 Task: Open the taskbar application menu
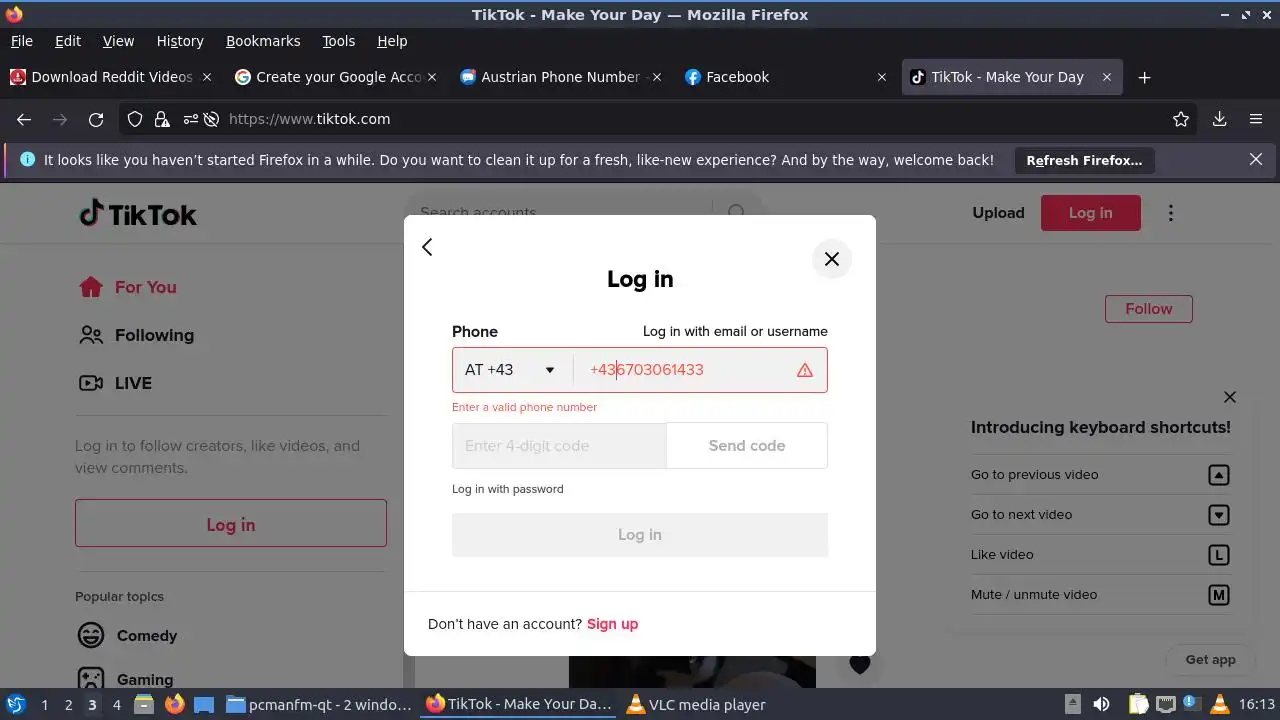pyautogui.click(x=16, y=704)
